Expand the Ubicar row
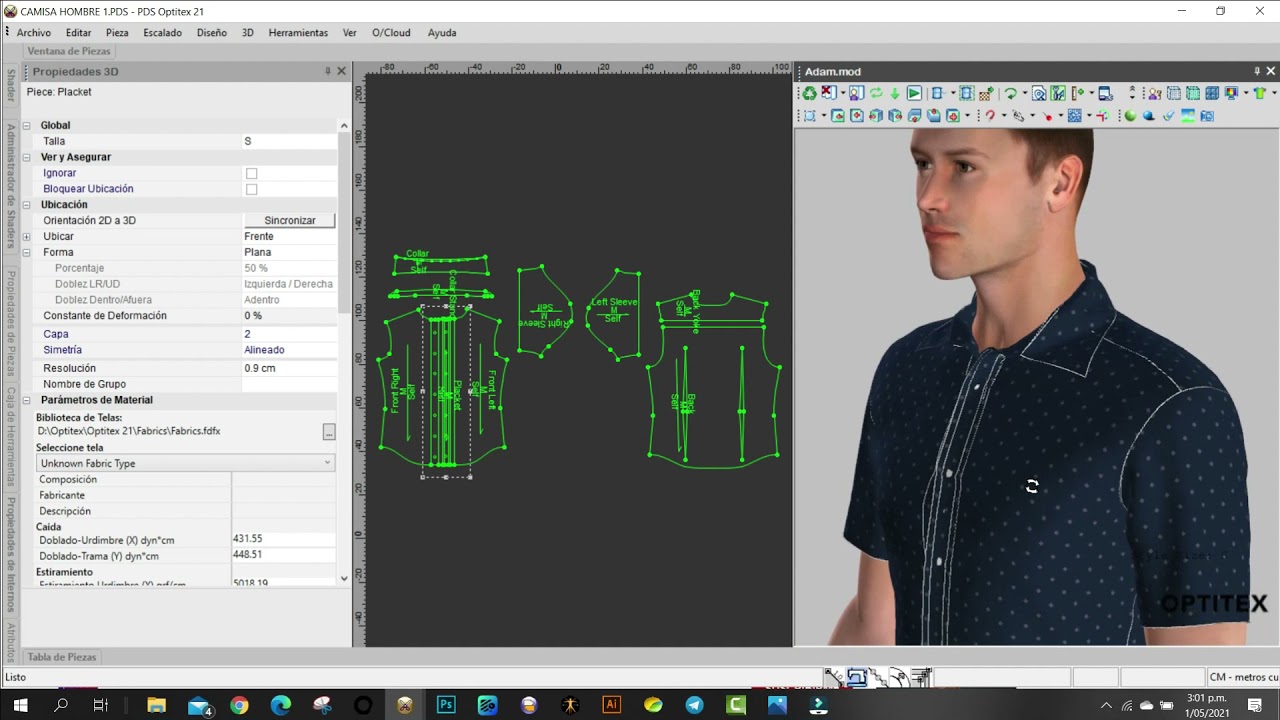 [x=27, y=236]
